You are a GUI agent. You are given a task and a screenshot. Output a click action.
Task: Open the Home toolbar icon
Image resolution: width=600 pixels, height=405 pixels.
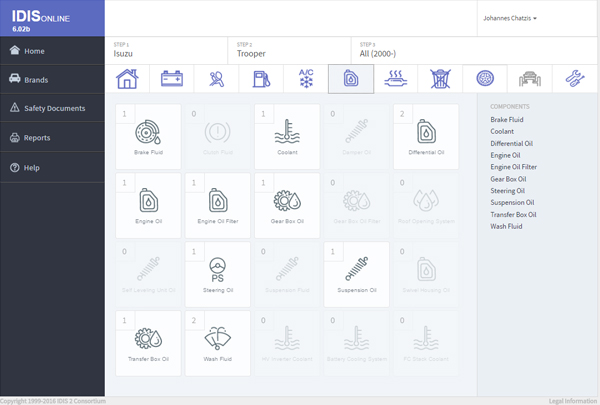point(127,79)
